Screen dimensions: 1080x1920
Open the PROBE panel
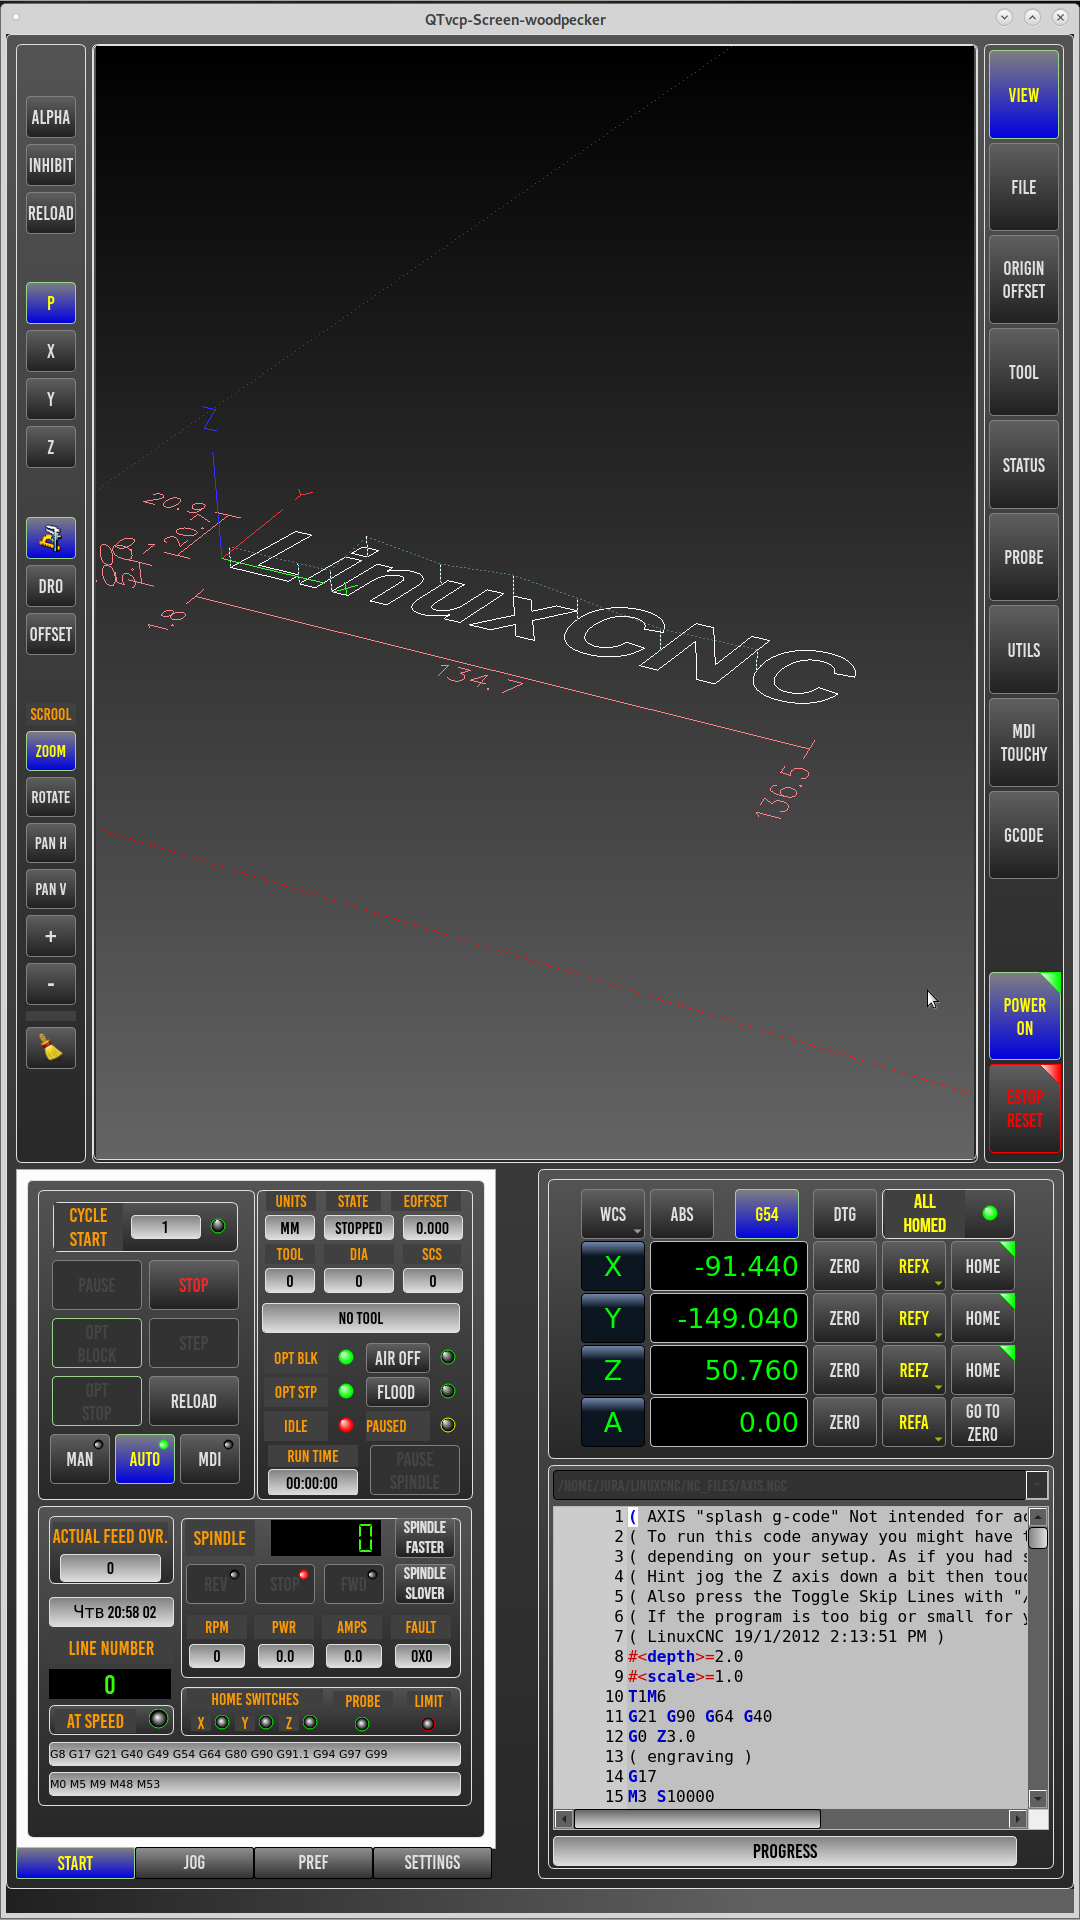tap(1024, 557)
